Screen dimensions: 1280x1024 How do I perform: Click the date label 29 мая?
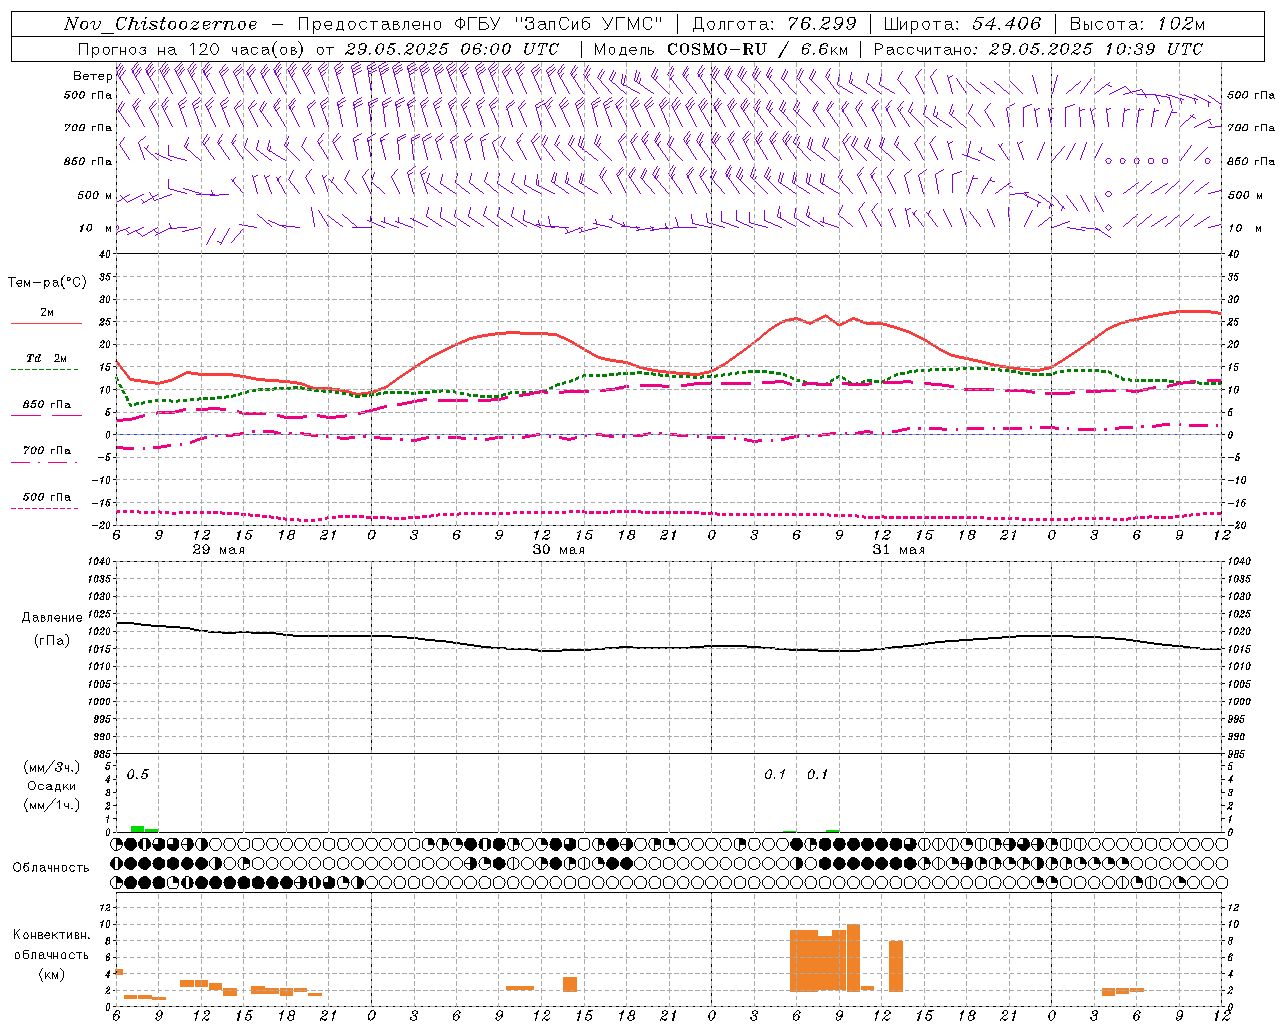tap(218, 550)
